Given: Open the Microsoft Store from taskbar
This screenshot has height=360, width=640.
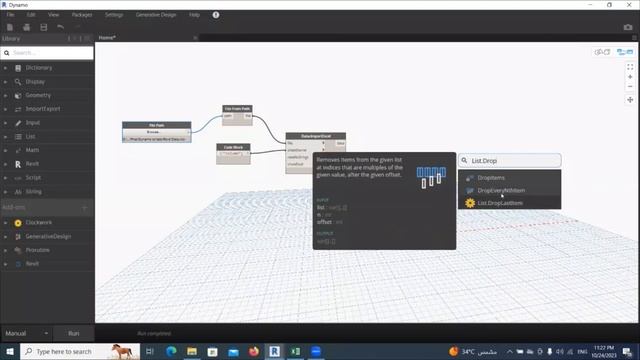Looking at the screenshot, I should (212, 351).
